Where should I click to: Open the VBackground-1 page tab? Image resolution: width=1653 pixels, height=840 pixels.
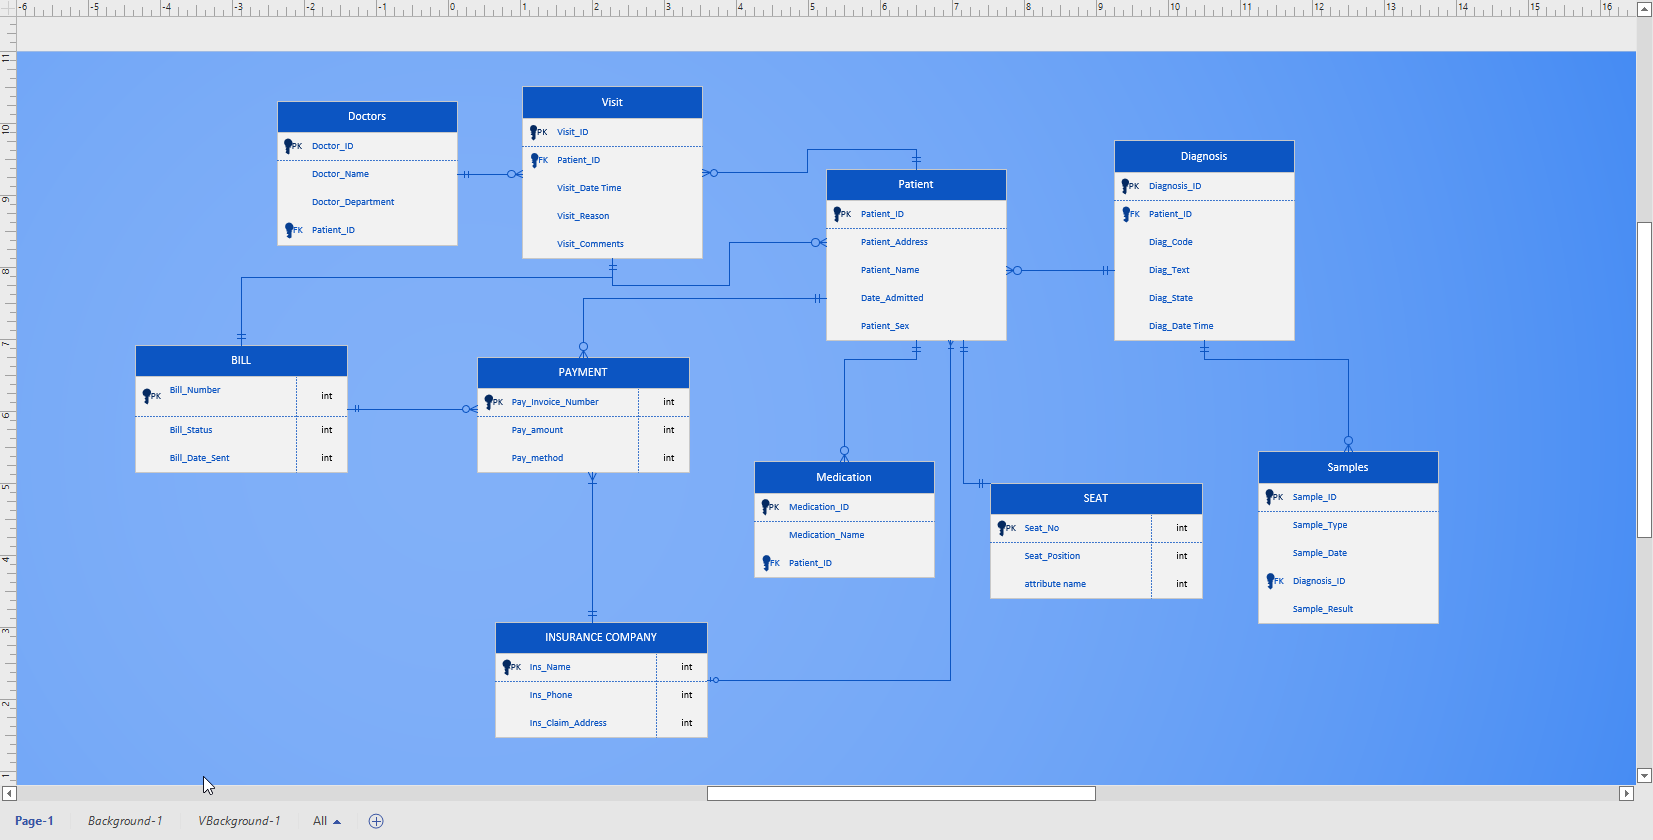point(239,821)
